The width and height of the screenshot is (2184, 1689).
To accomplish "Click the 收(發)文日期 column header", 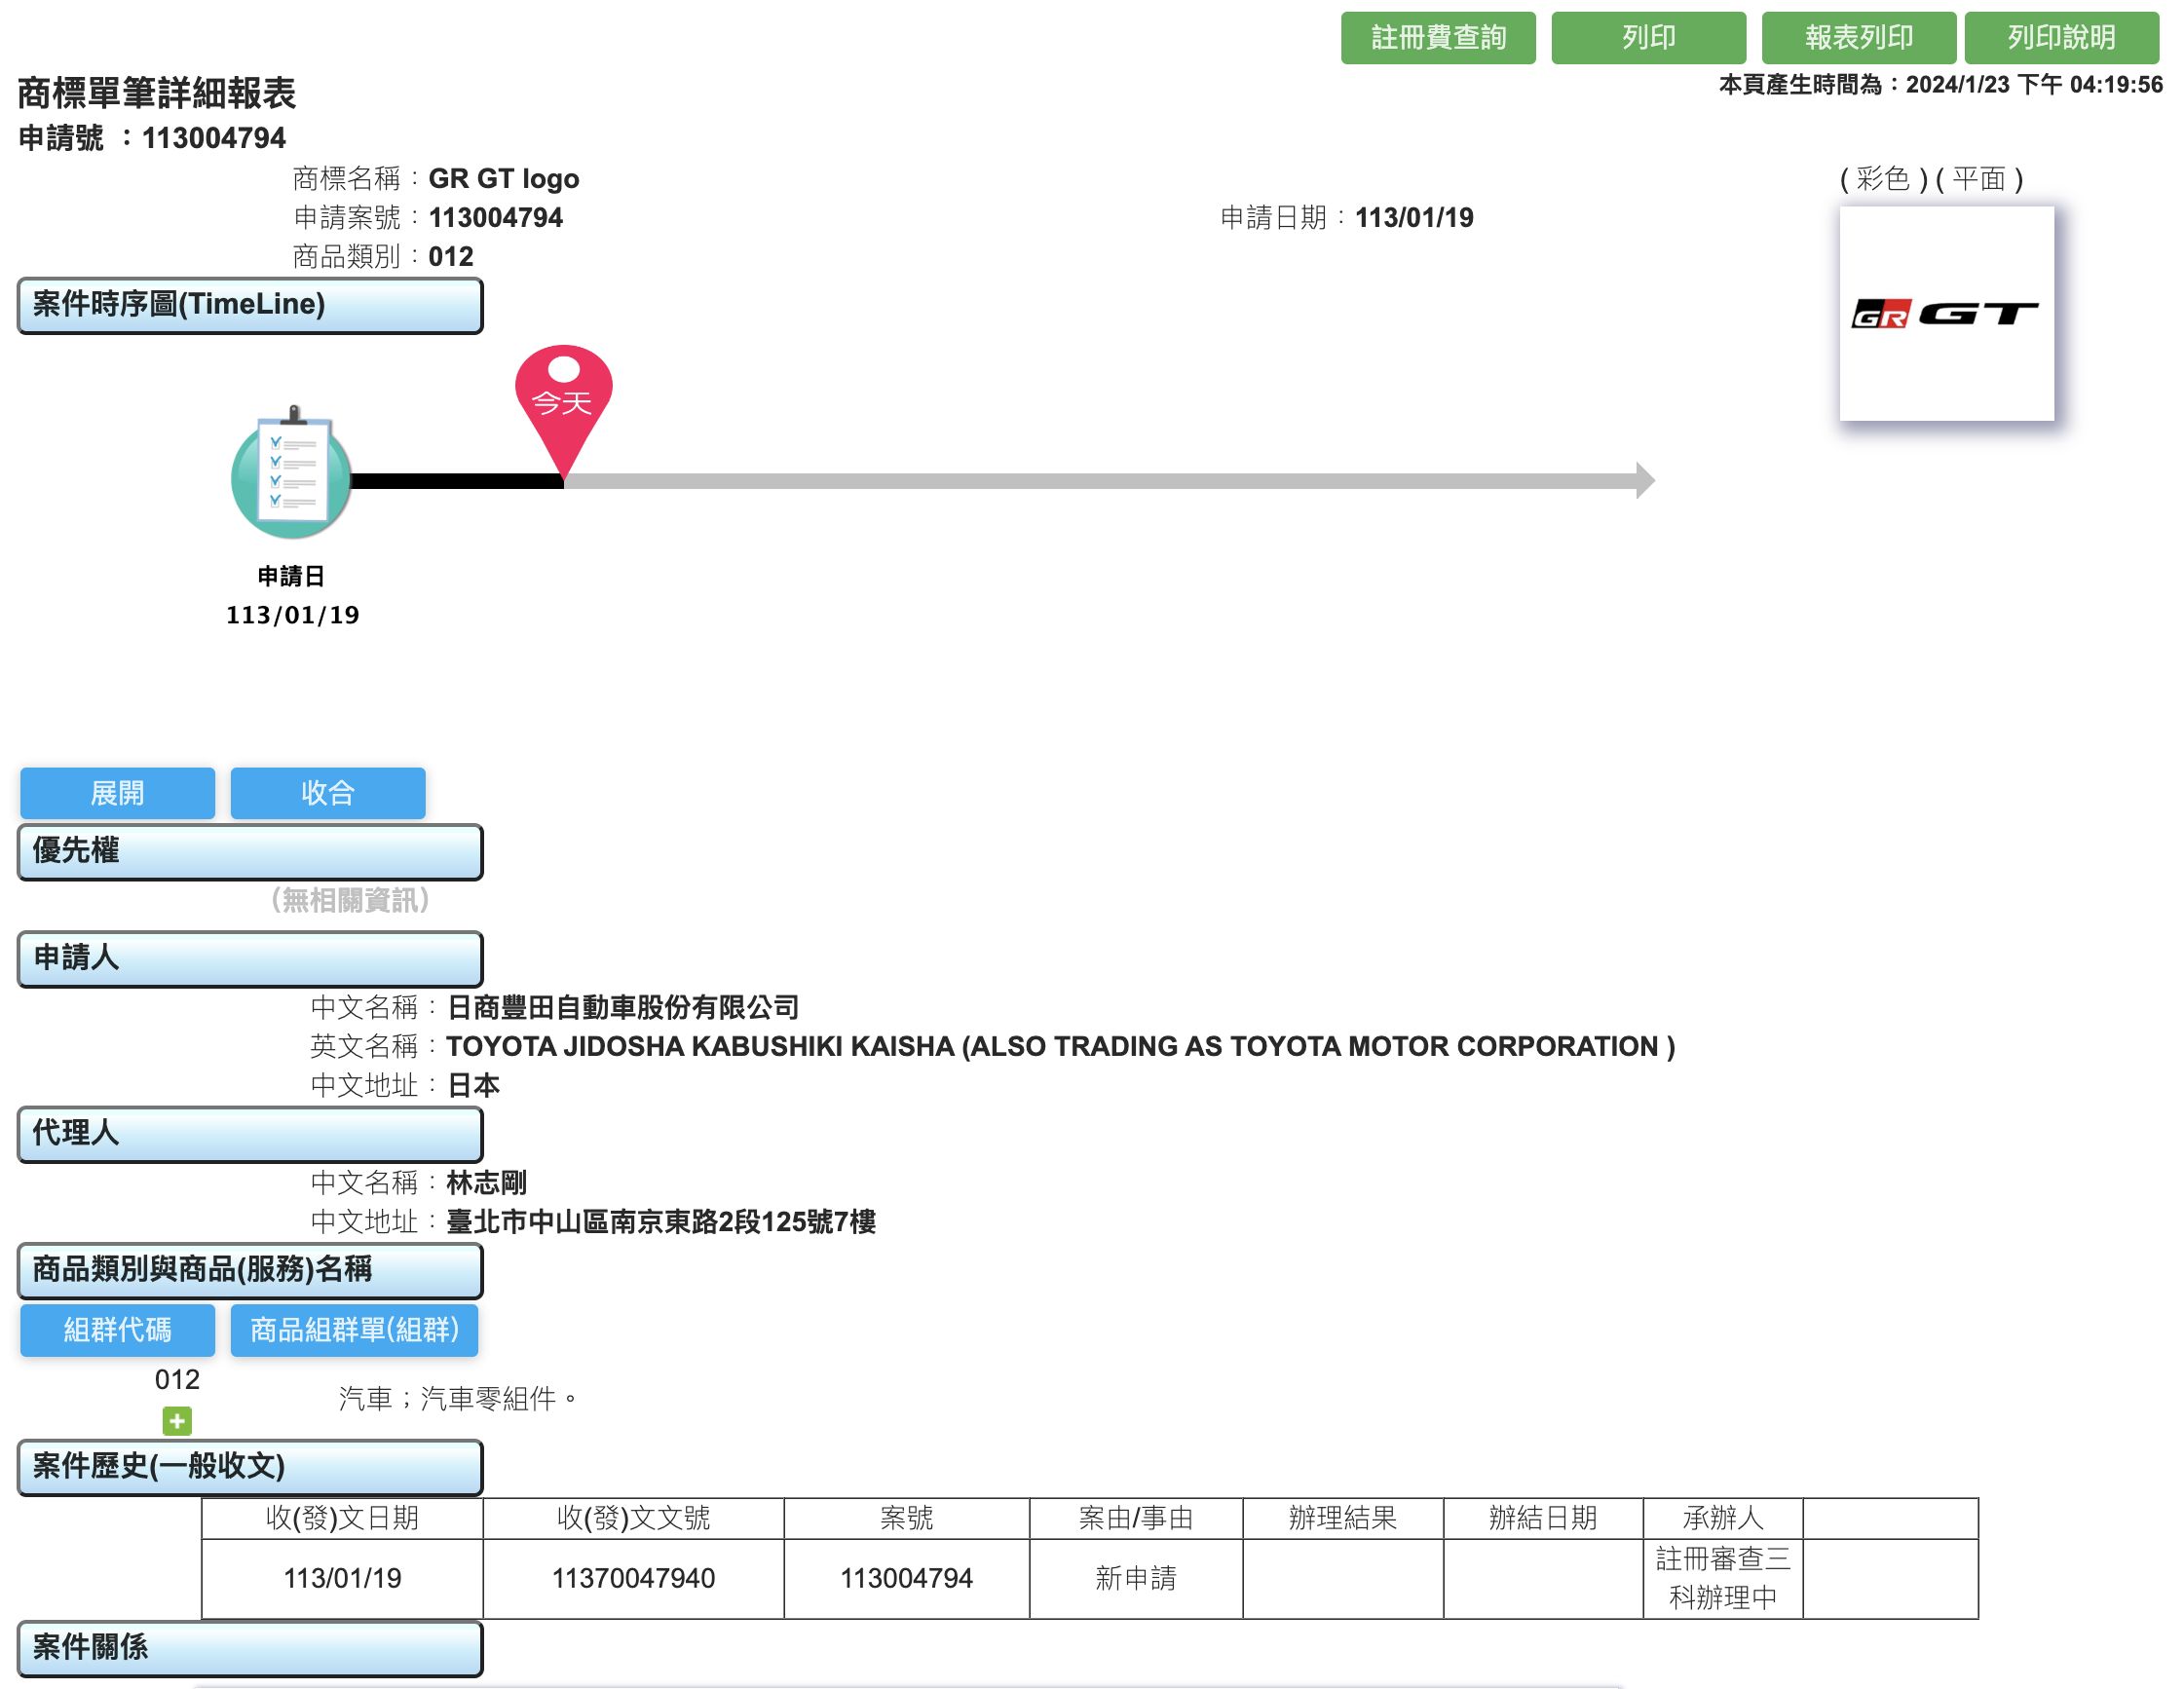I will click(342, 1519).
